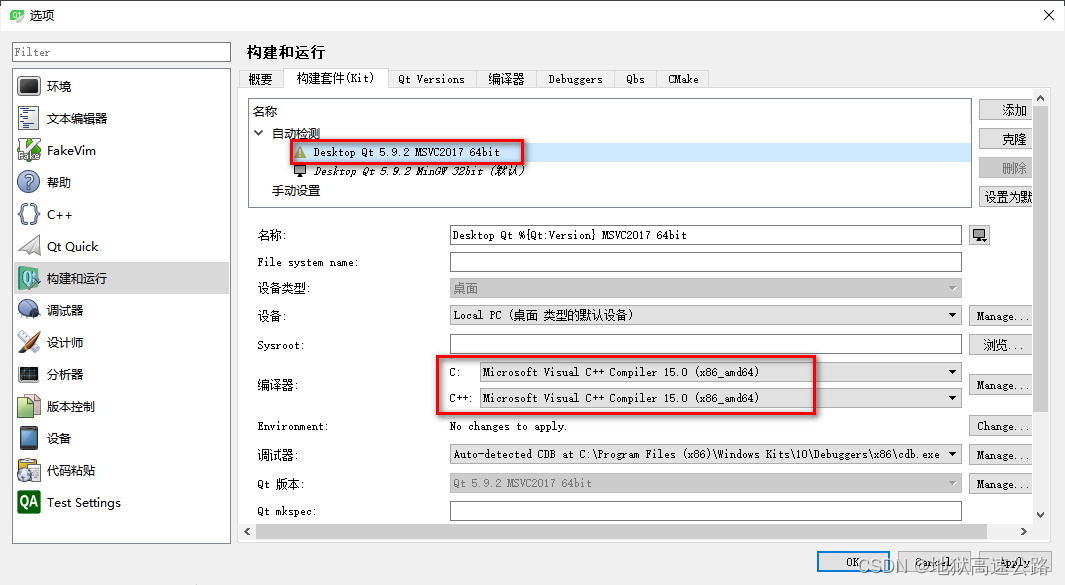Select the 帮助 question mark icon

coord(29,182)
